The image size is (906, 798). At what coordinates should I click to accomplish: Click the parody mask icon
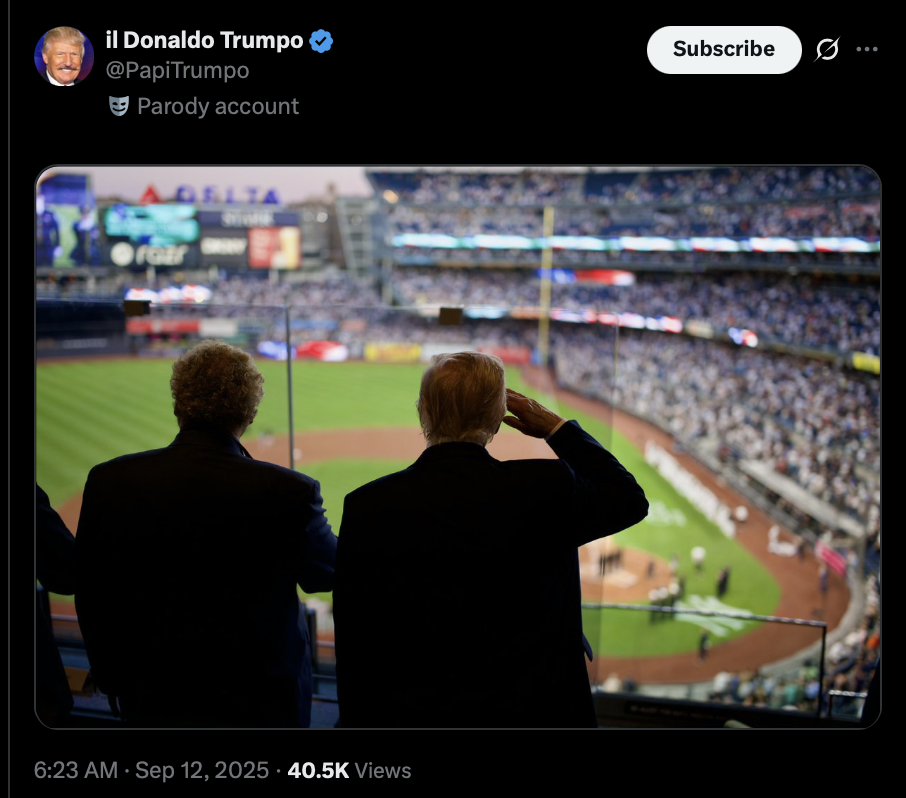tap(119, 106)
